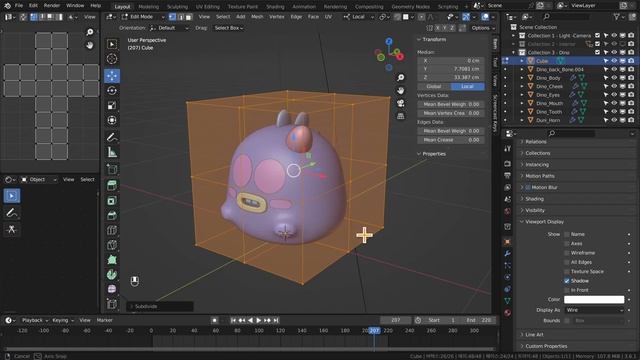Select the Knife tool
This screenshot has height=360, width=640.
click(x=112, y=245)
